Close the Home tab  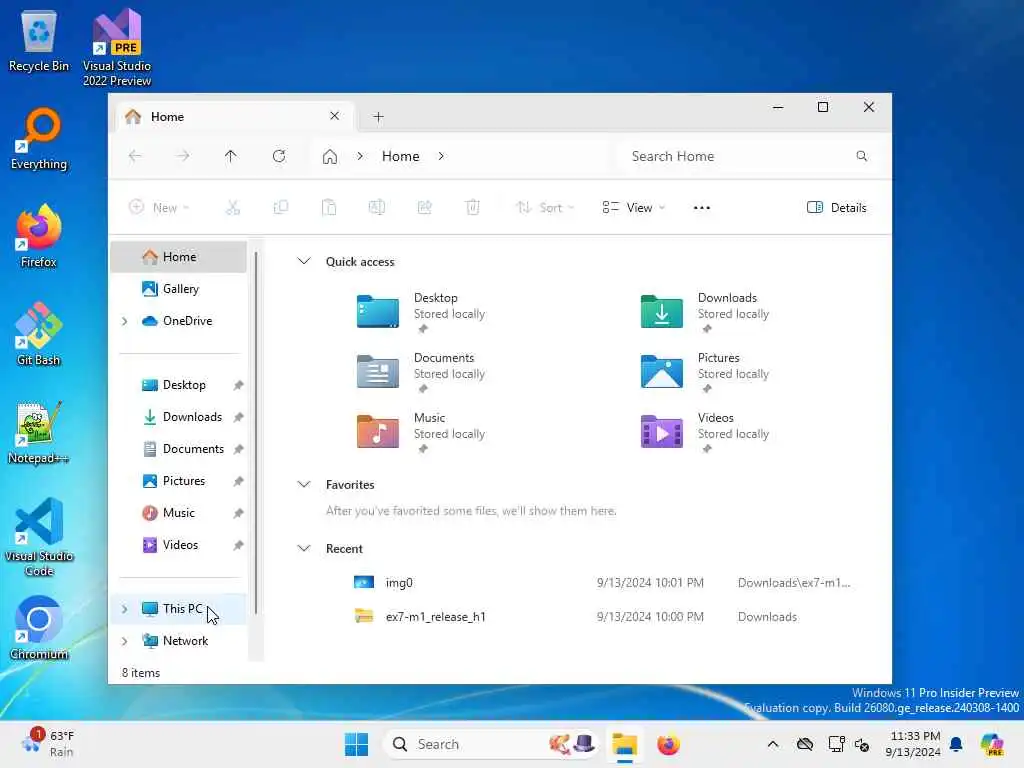(334, 116)
